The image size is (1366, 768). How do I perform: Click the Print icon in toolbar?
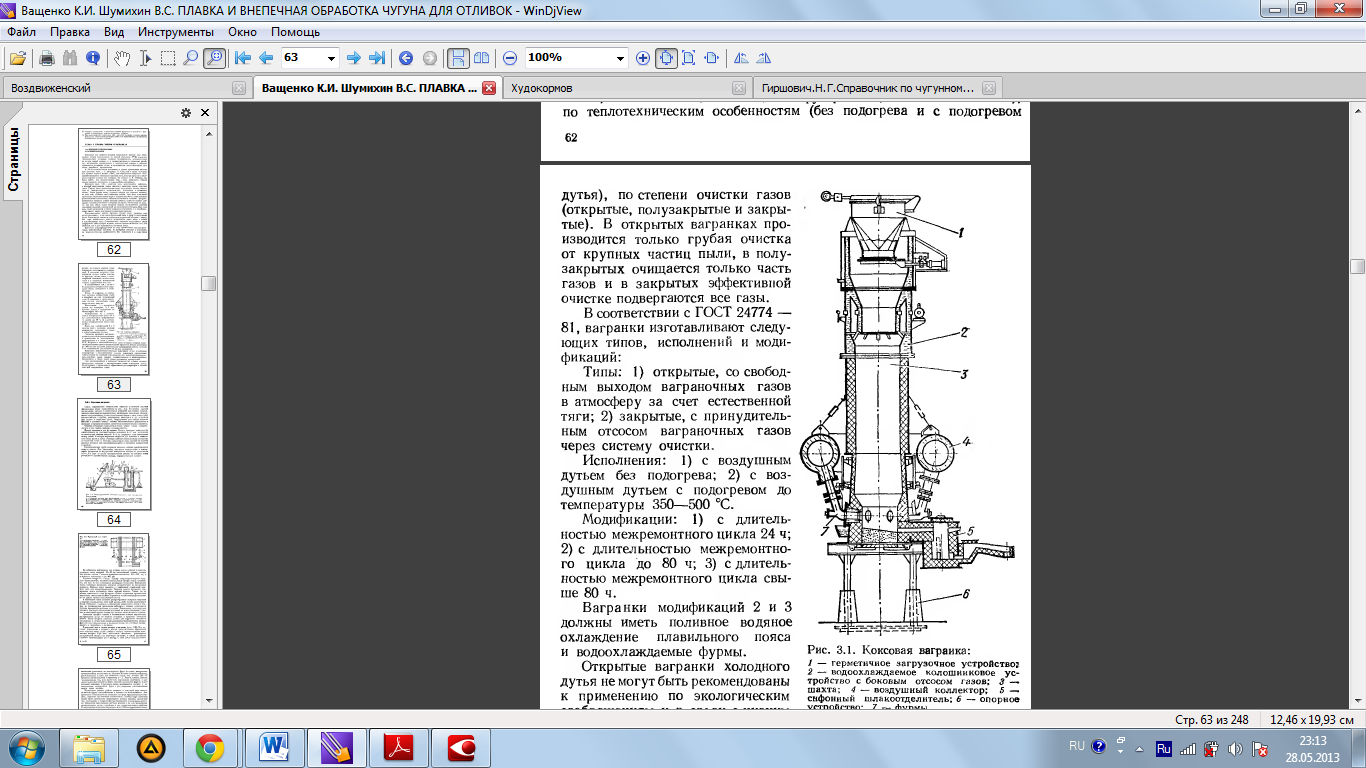pyautogui.click(x=46, y=58)
